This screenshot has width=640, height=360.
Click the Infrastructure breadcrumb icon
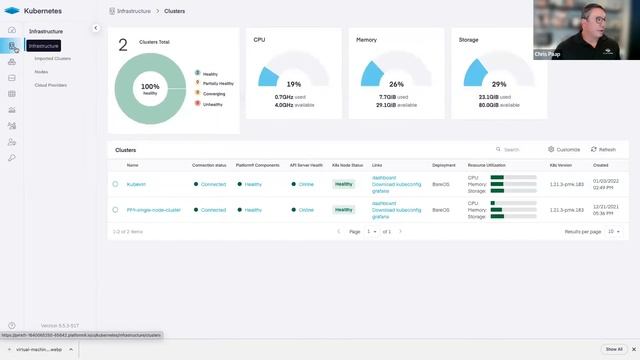(112, 11)
